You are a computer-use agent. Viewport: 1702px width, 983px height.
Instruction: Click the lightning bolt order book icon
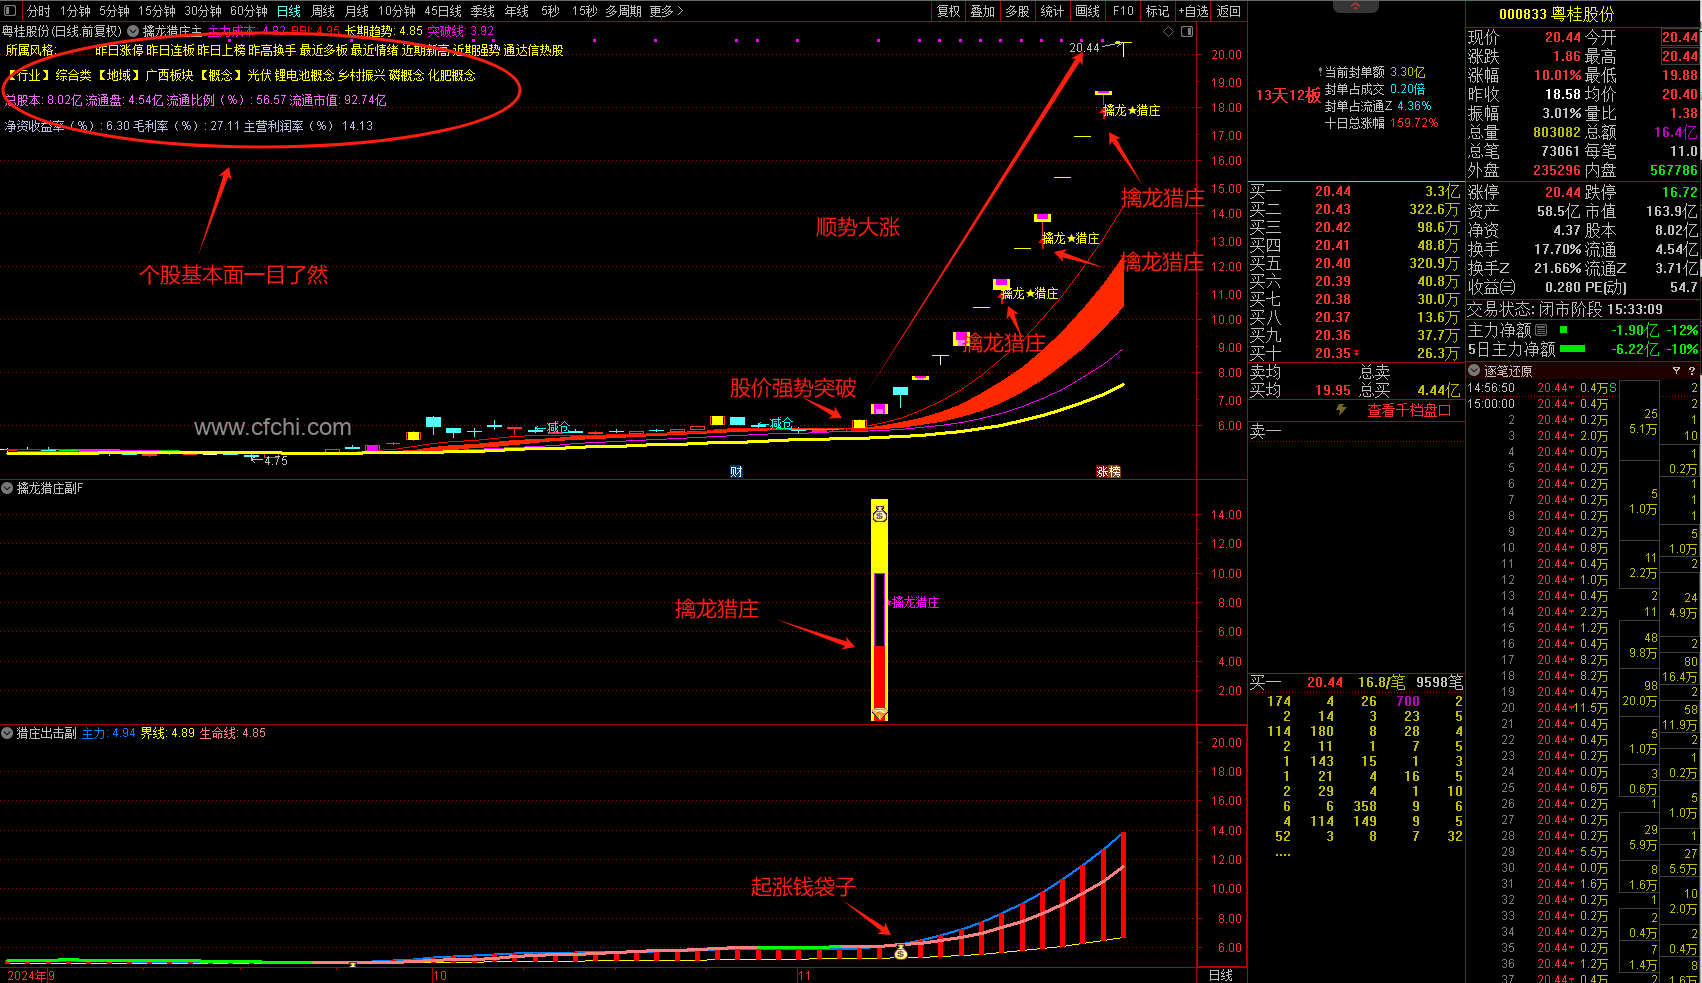point(1341,410)
